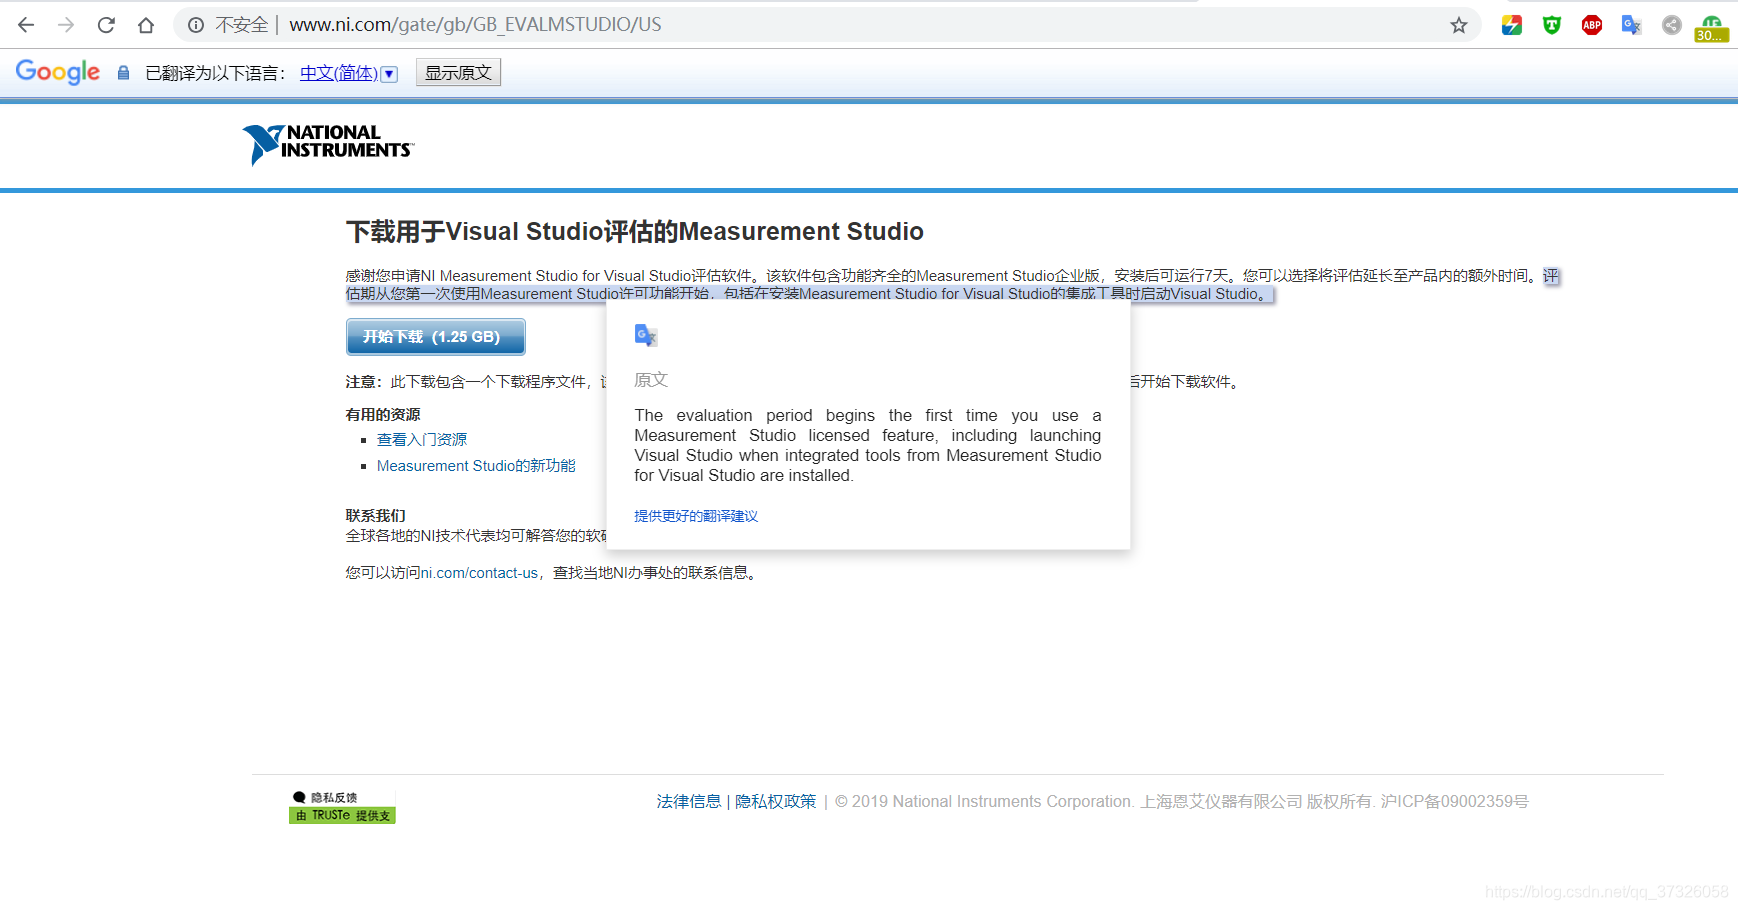The height and width of the screenshot is (910, 1738).
Task: Go to browser home page icon
Action: pyautogui.click(x=146, y=25)
